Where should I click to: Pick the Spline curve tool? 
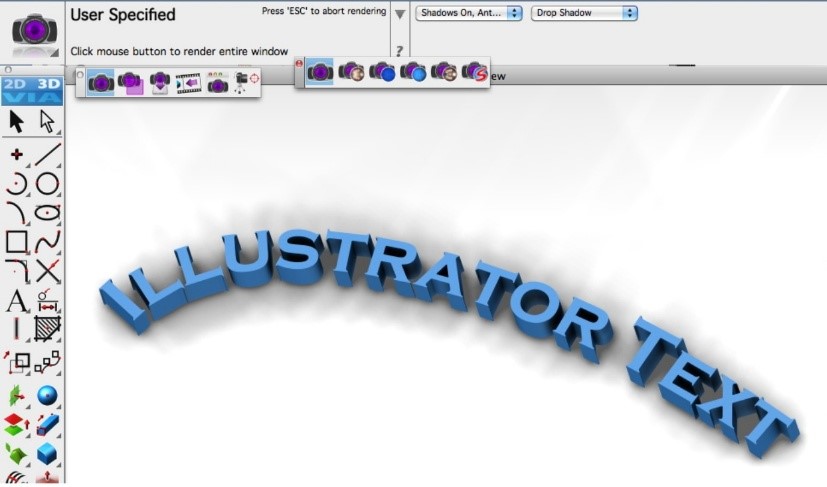pos(48,242)
